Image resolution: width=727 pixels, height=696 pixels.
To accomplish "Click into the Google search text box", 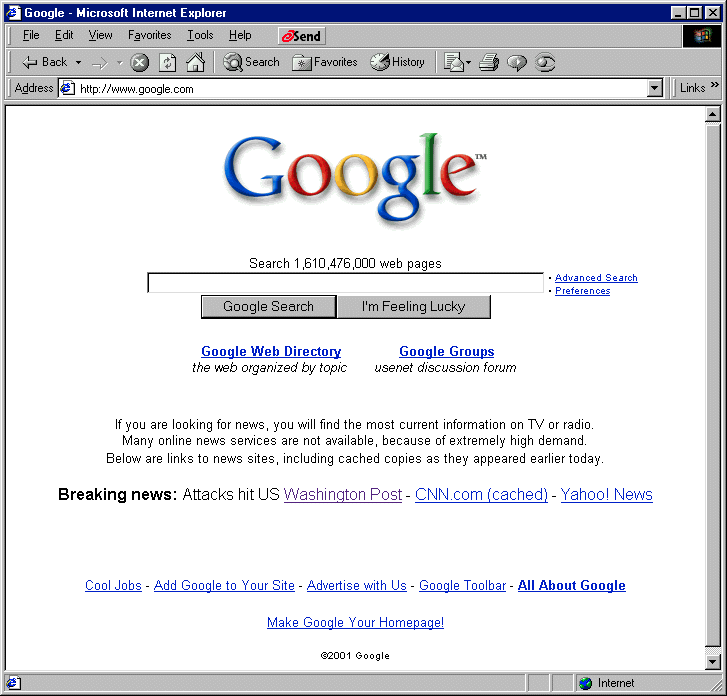I will (345, 282).
